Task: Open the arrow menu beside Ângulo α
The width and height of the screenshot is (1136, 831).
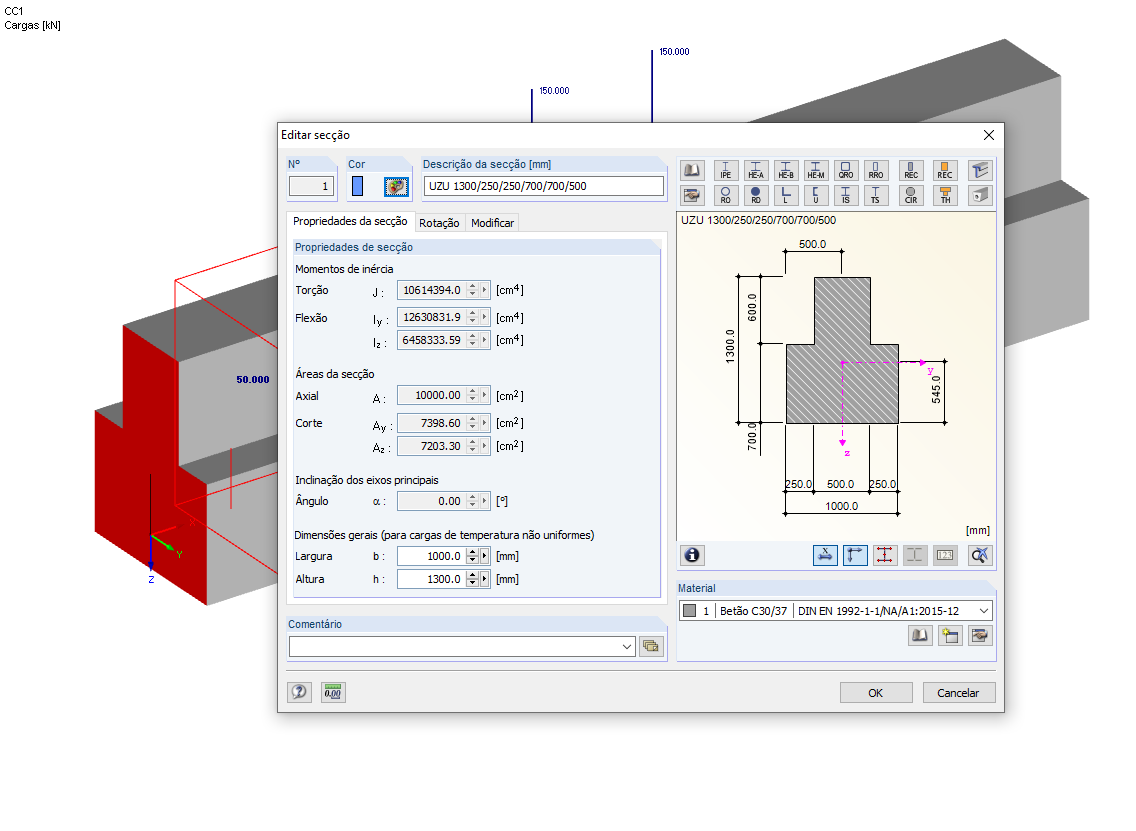Action: 485,501
